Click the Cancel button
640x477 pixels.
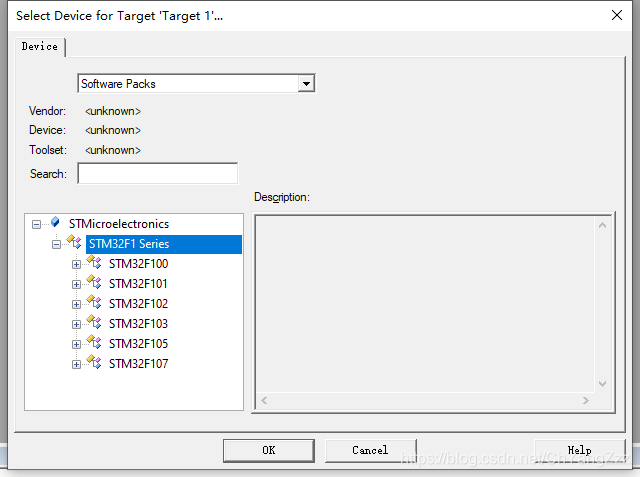(x=370, y=450)
